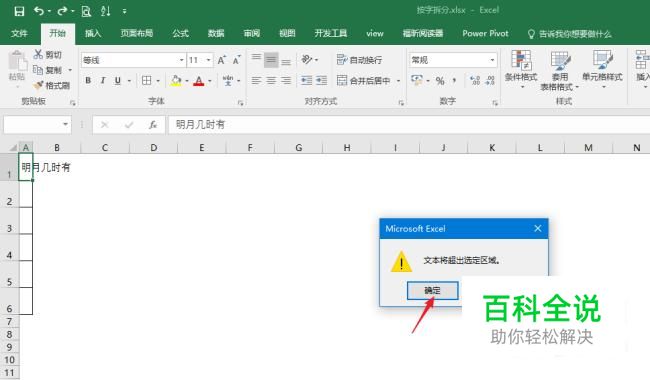This screenshot has height=380, width=650.
Task: Align text left
Action: (x=257, y=80)
